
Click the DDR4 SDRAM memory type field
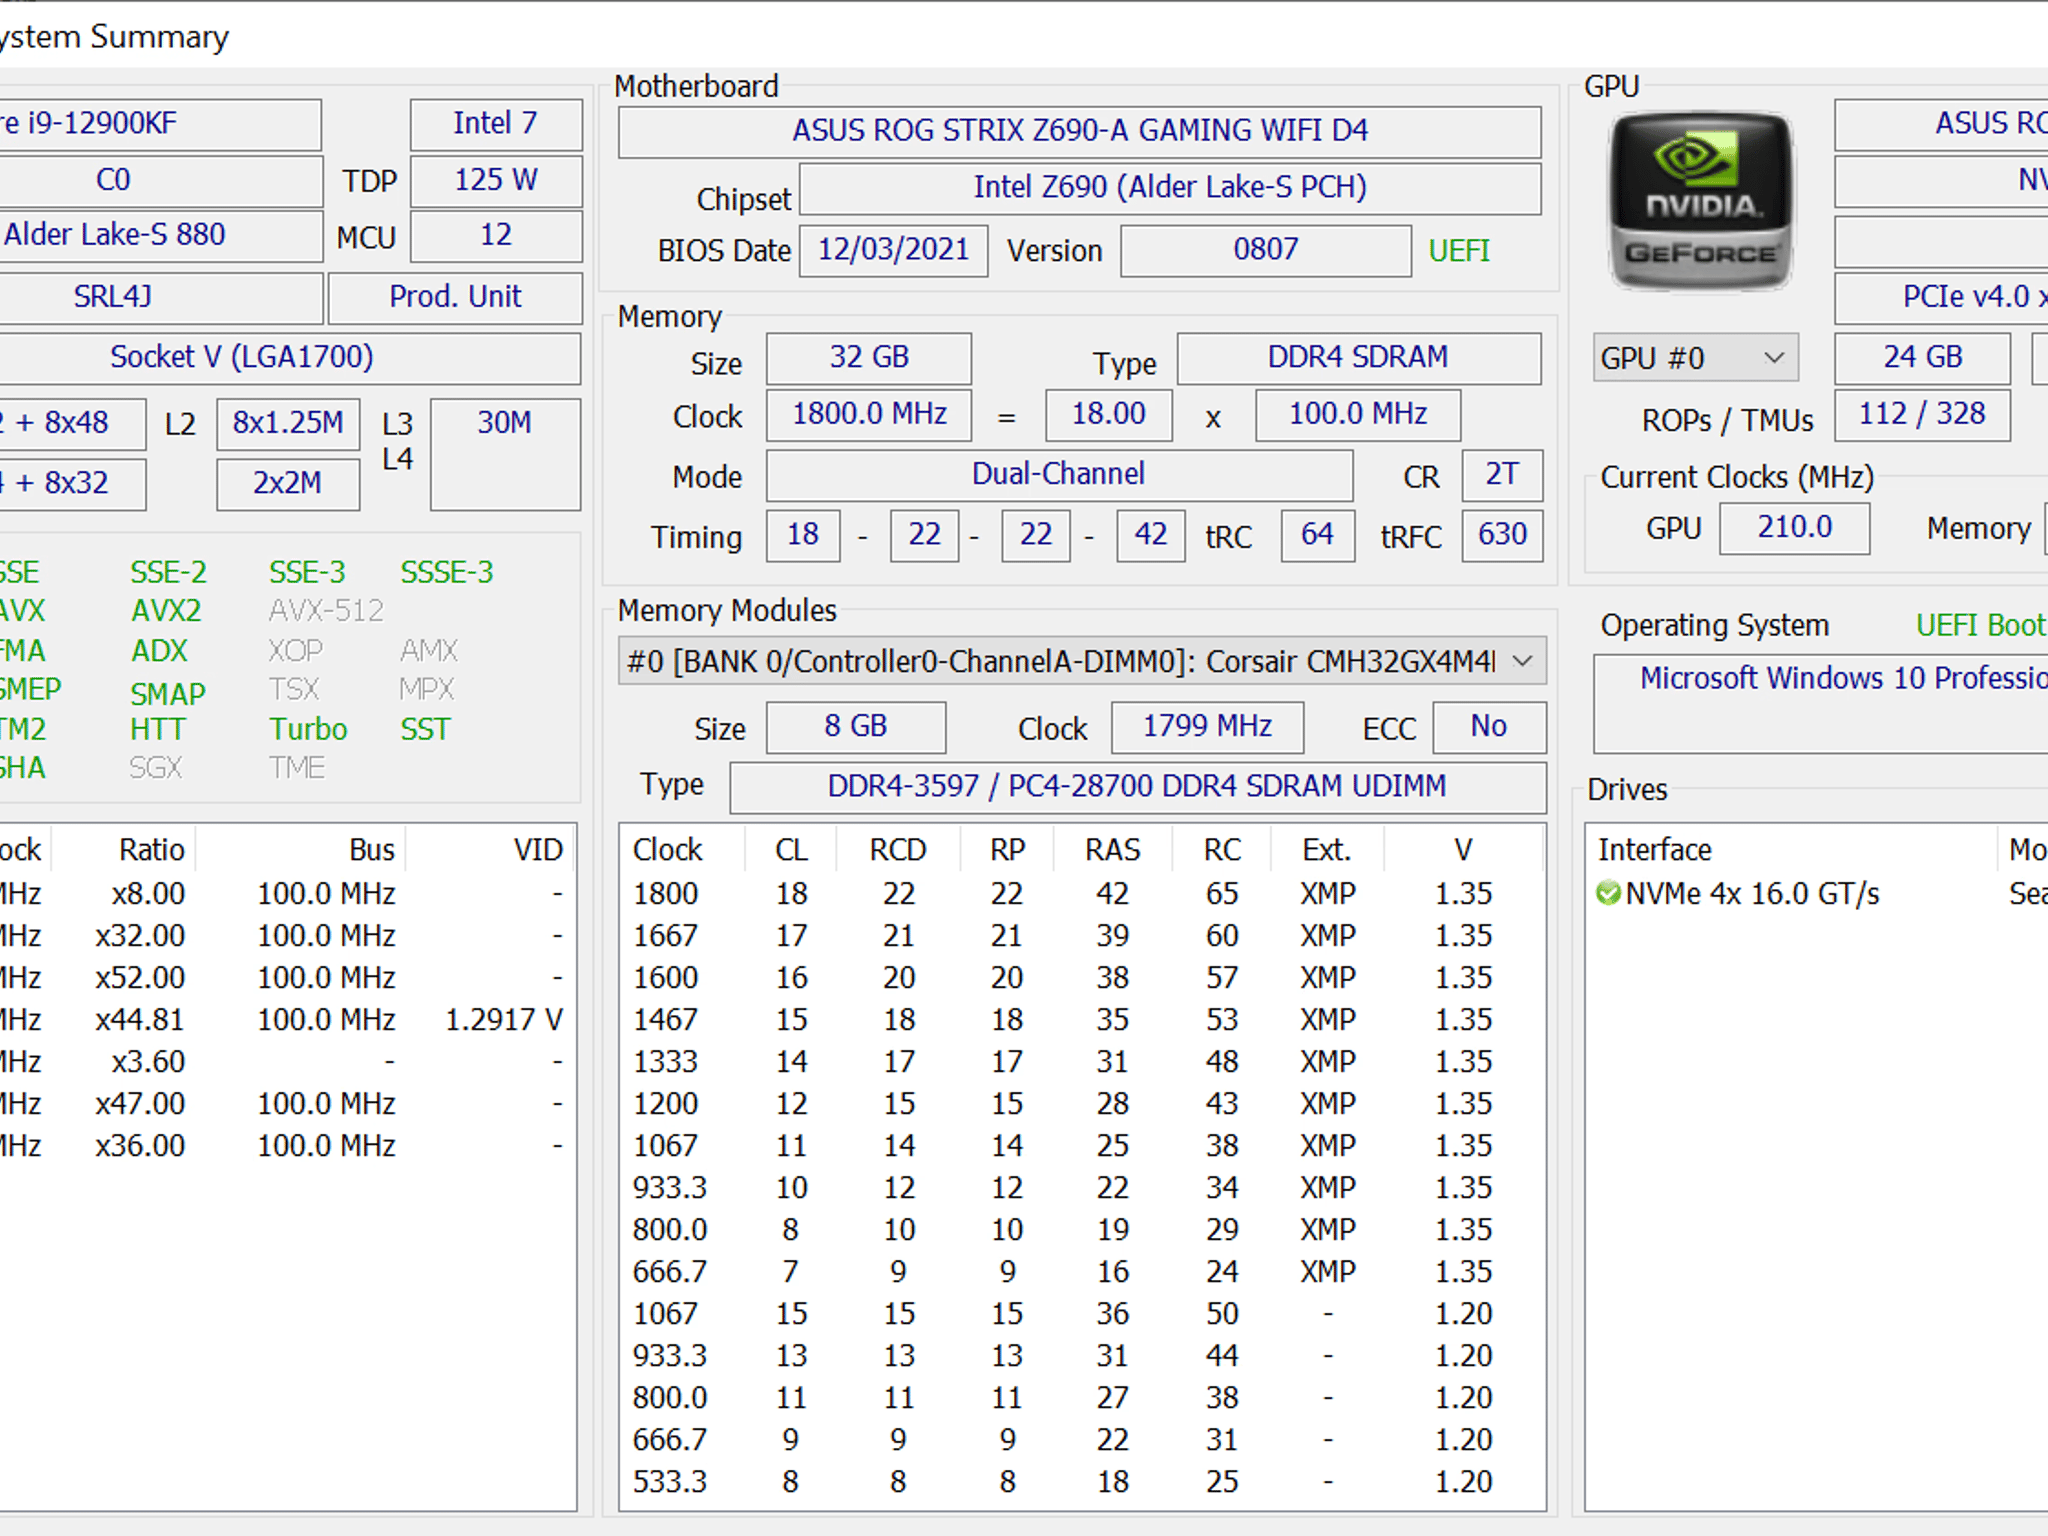tap(1358, 357)
